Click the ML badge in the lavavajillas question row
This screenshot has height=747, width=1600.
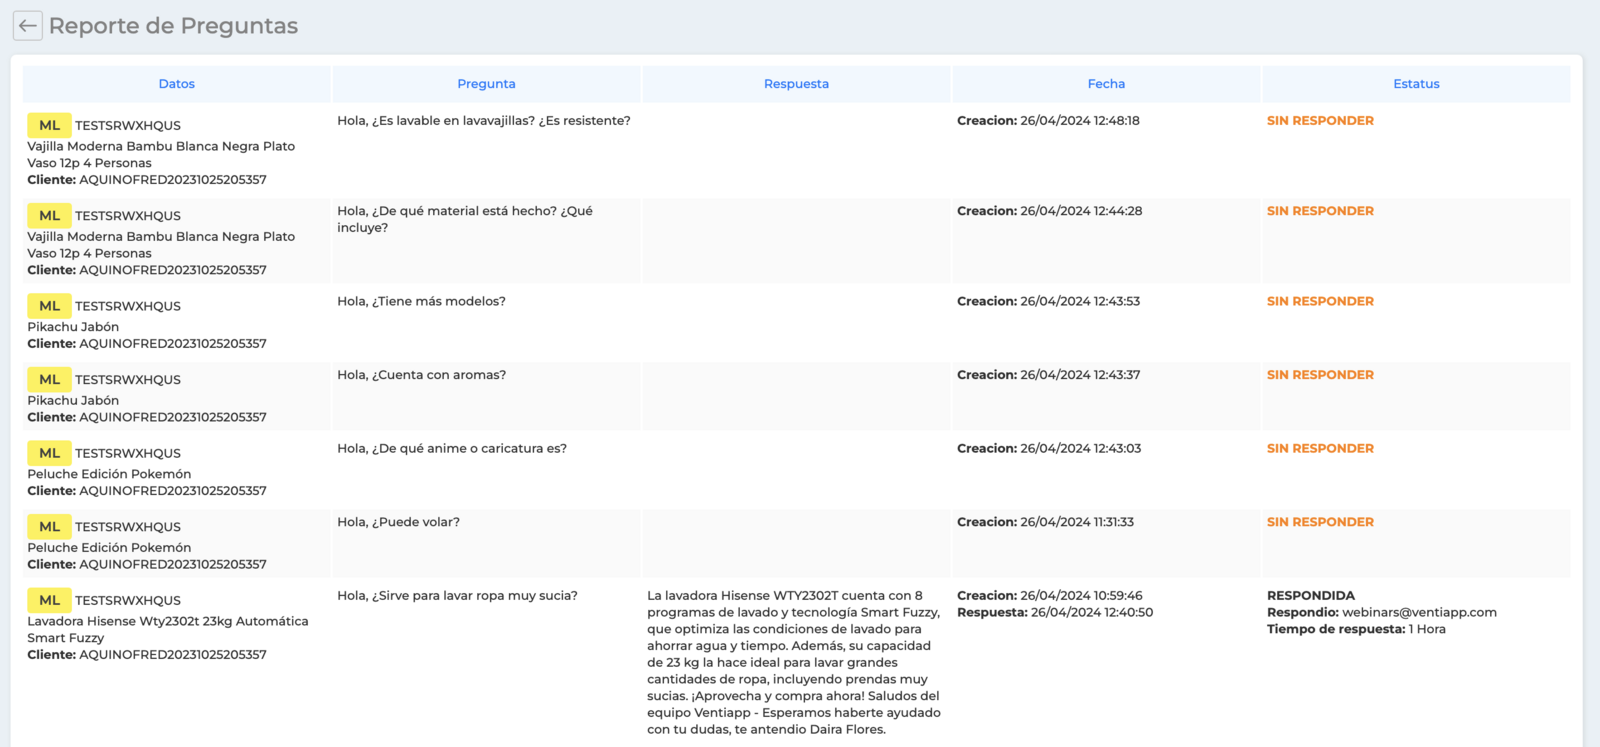click(x=49, y=125)
